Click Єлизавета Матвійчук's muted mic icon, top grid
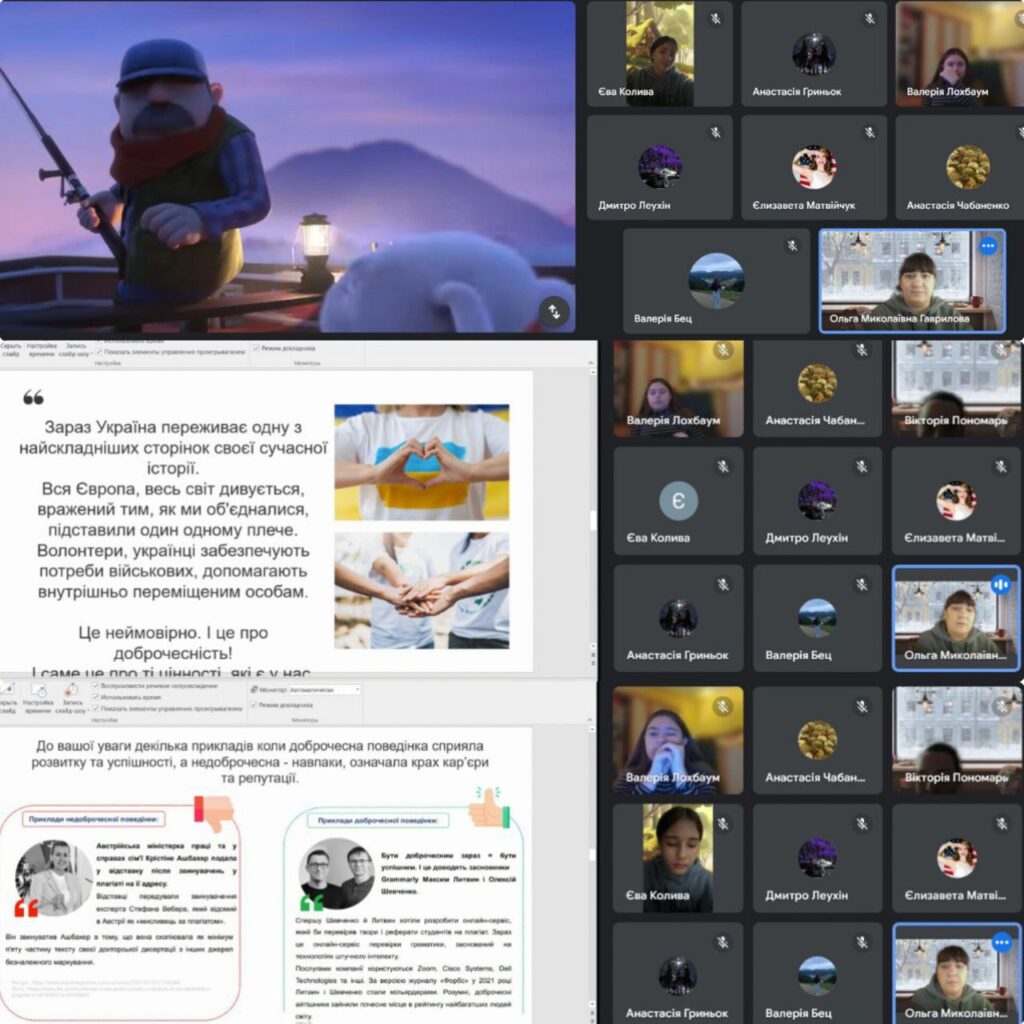The image size is (1024, 1024). click(870, 133)
